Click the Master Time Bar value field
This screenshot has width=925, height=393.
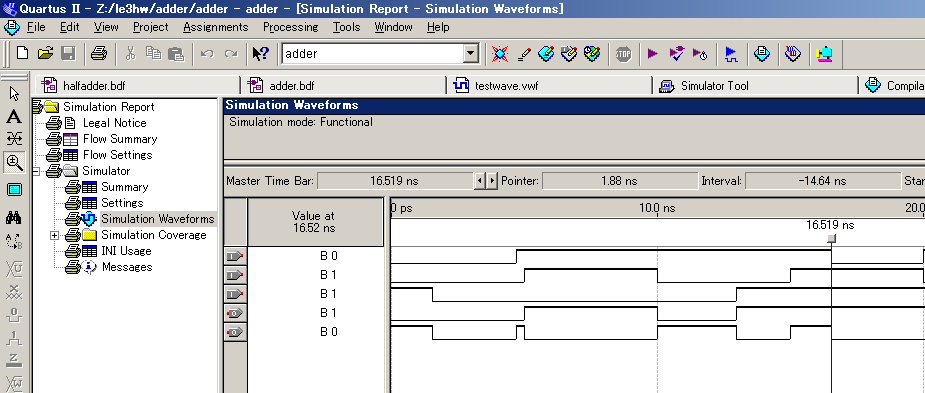(395, 181)
